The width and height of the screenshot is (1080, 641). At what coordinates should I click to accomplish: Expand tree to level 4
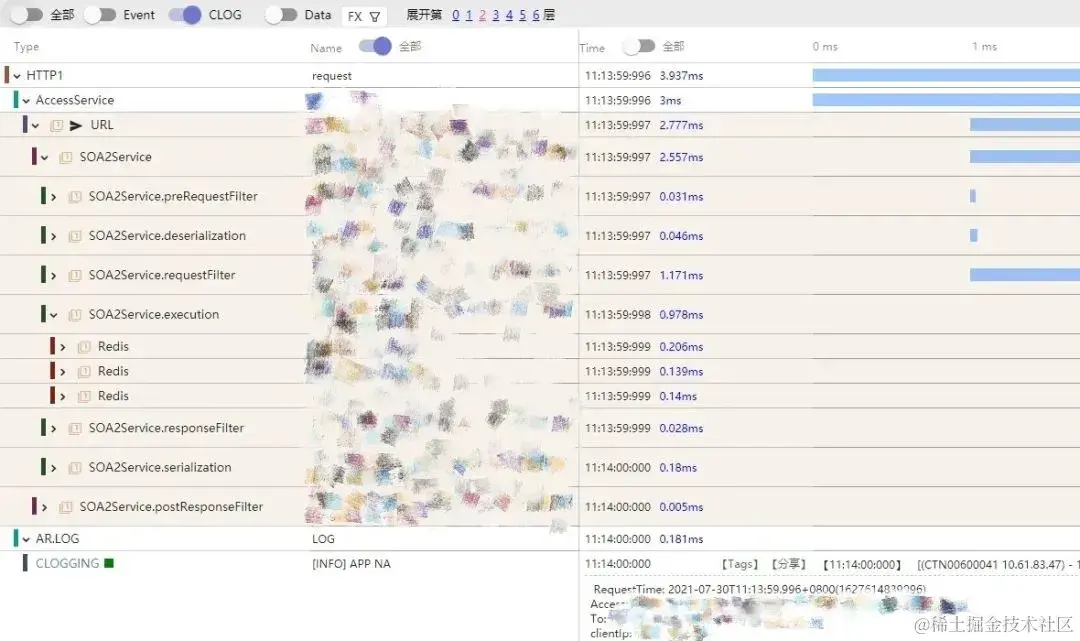(x=509, y=14)
